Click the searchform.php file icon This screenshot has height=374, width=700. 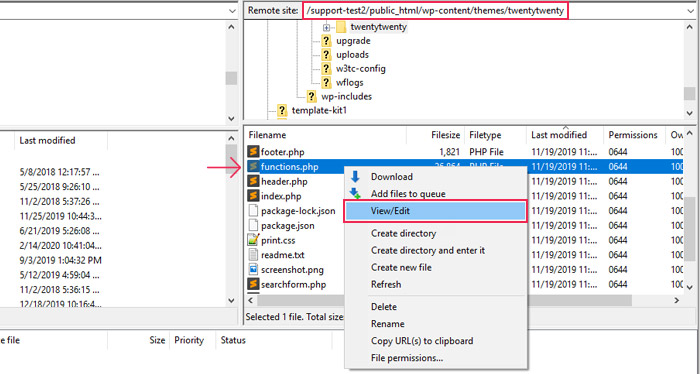(x=253, y=284)
